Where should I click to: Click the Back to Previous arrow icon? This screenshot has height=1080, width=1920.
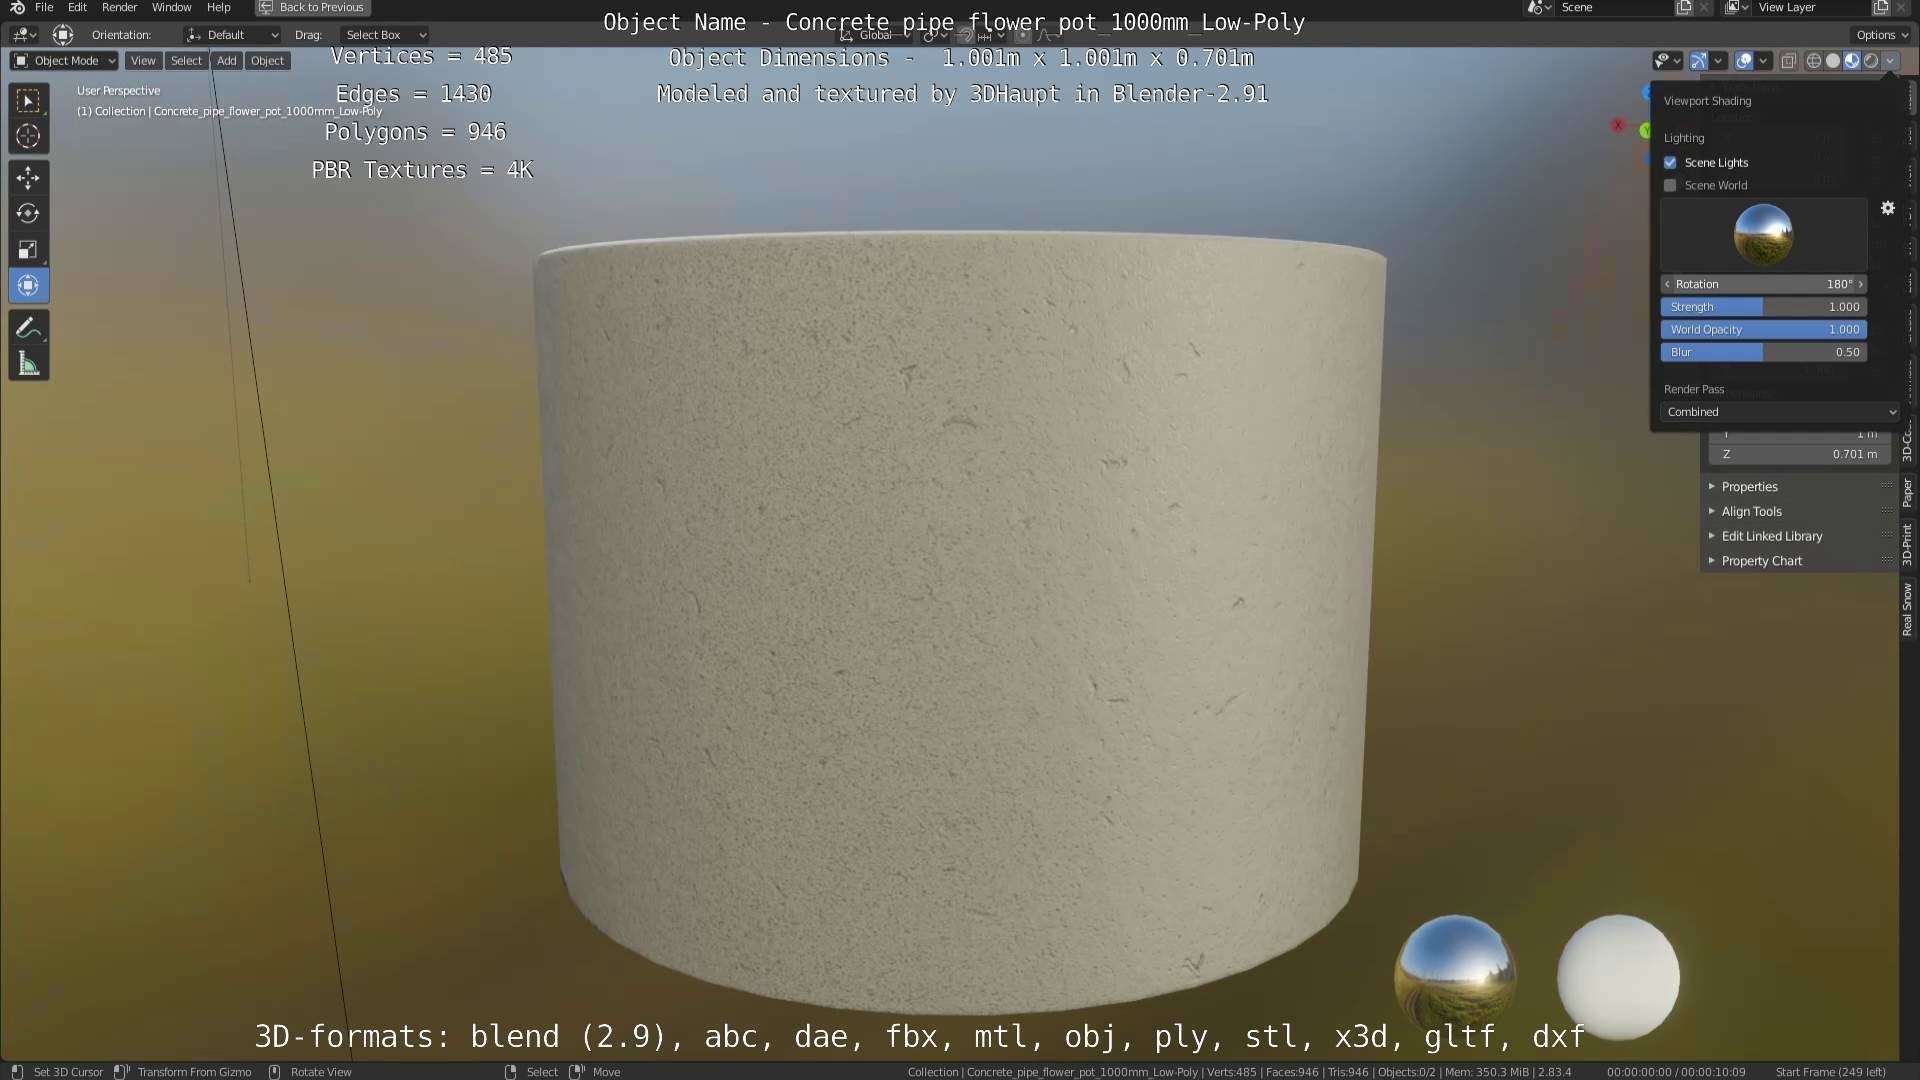[266, 7]
